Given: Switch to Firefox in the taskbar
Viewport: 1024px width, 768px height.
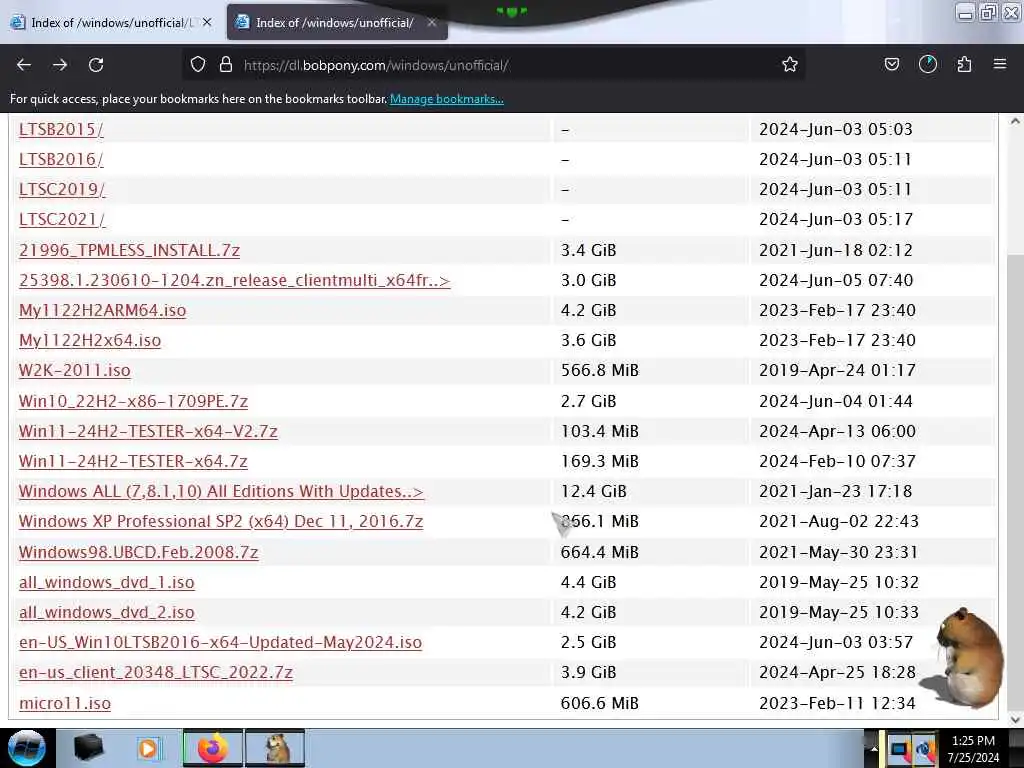Looking at the screenshot, I should tap(212, 748).
